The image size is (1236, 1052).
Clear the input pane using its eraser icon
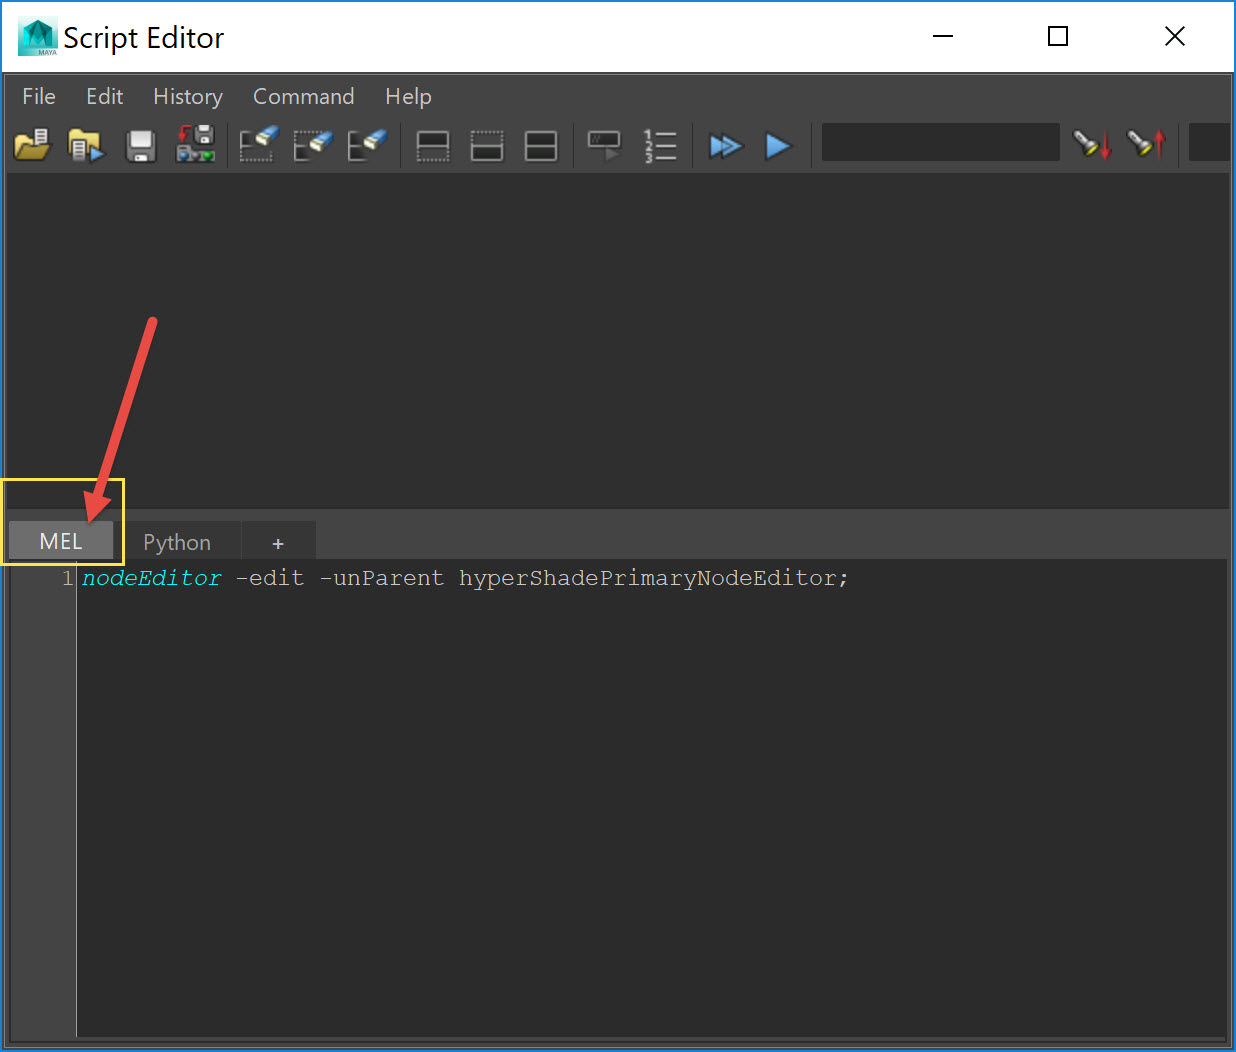(313, 145)
